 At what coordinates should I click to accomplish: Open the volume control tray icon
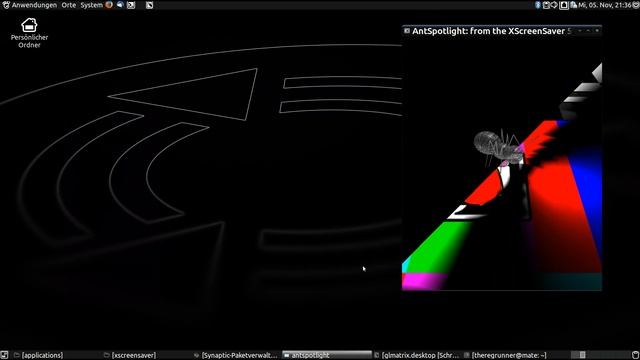tap(554, 5)
